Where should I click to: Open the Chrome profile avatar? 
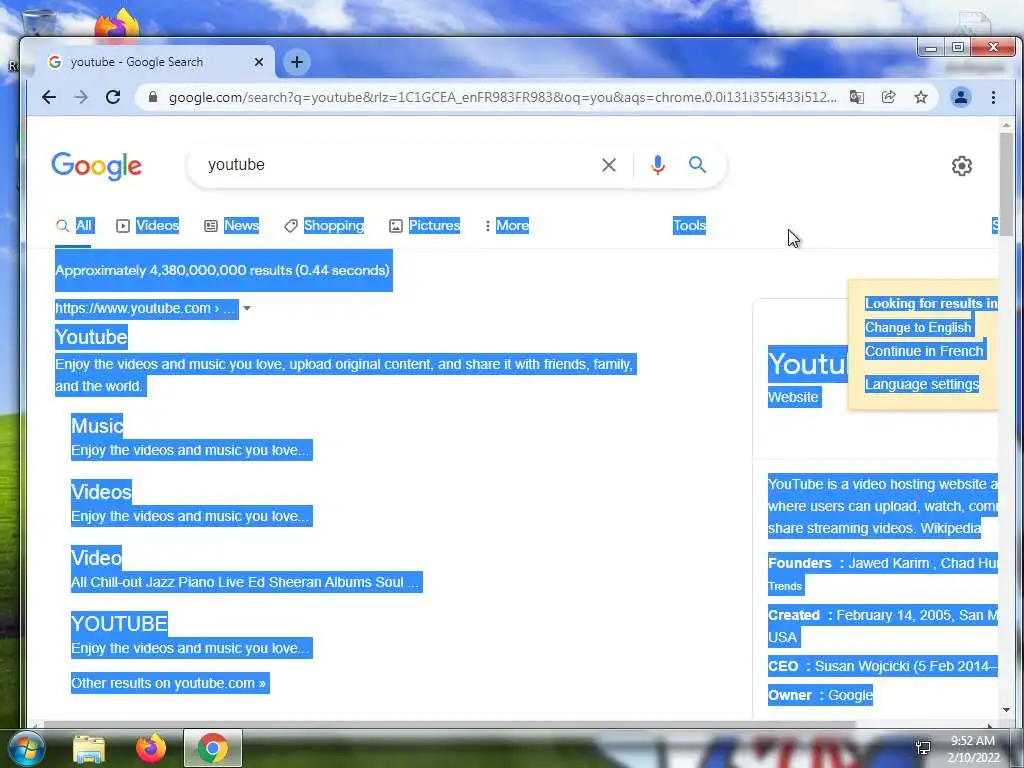(x=961, y=97)
